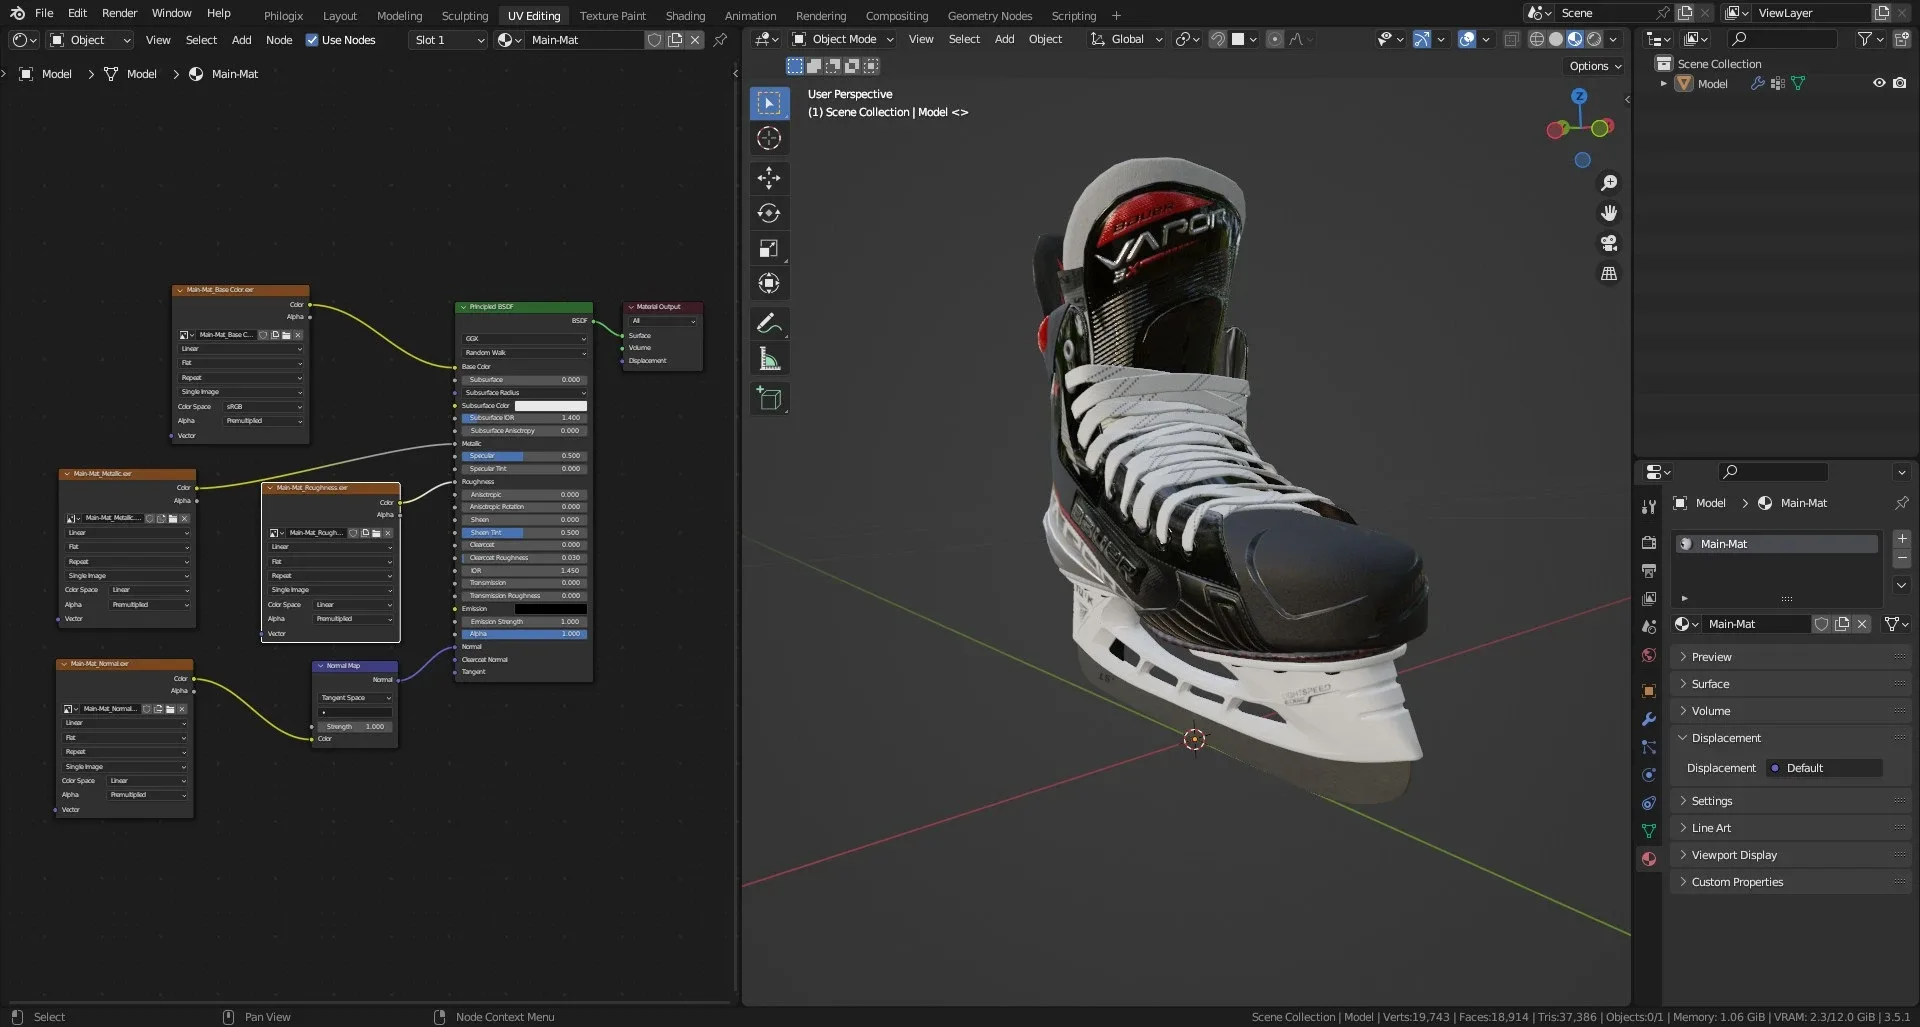
Task: Switch perspective/orthographic grid icon
Action: click(x=1609, y=273)
